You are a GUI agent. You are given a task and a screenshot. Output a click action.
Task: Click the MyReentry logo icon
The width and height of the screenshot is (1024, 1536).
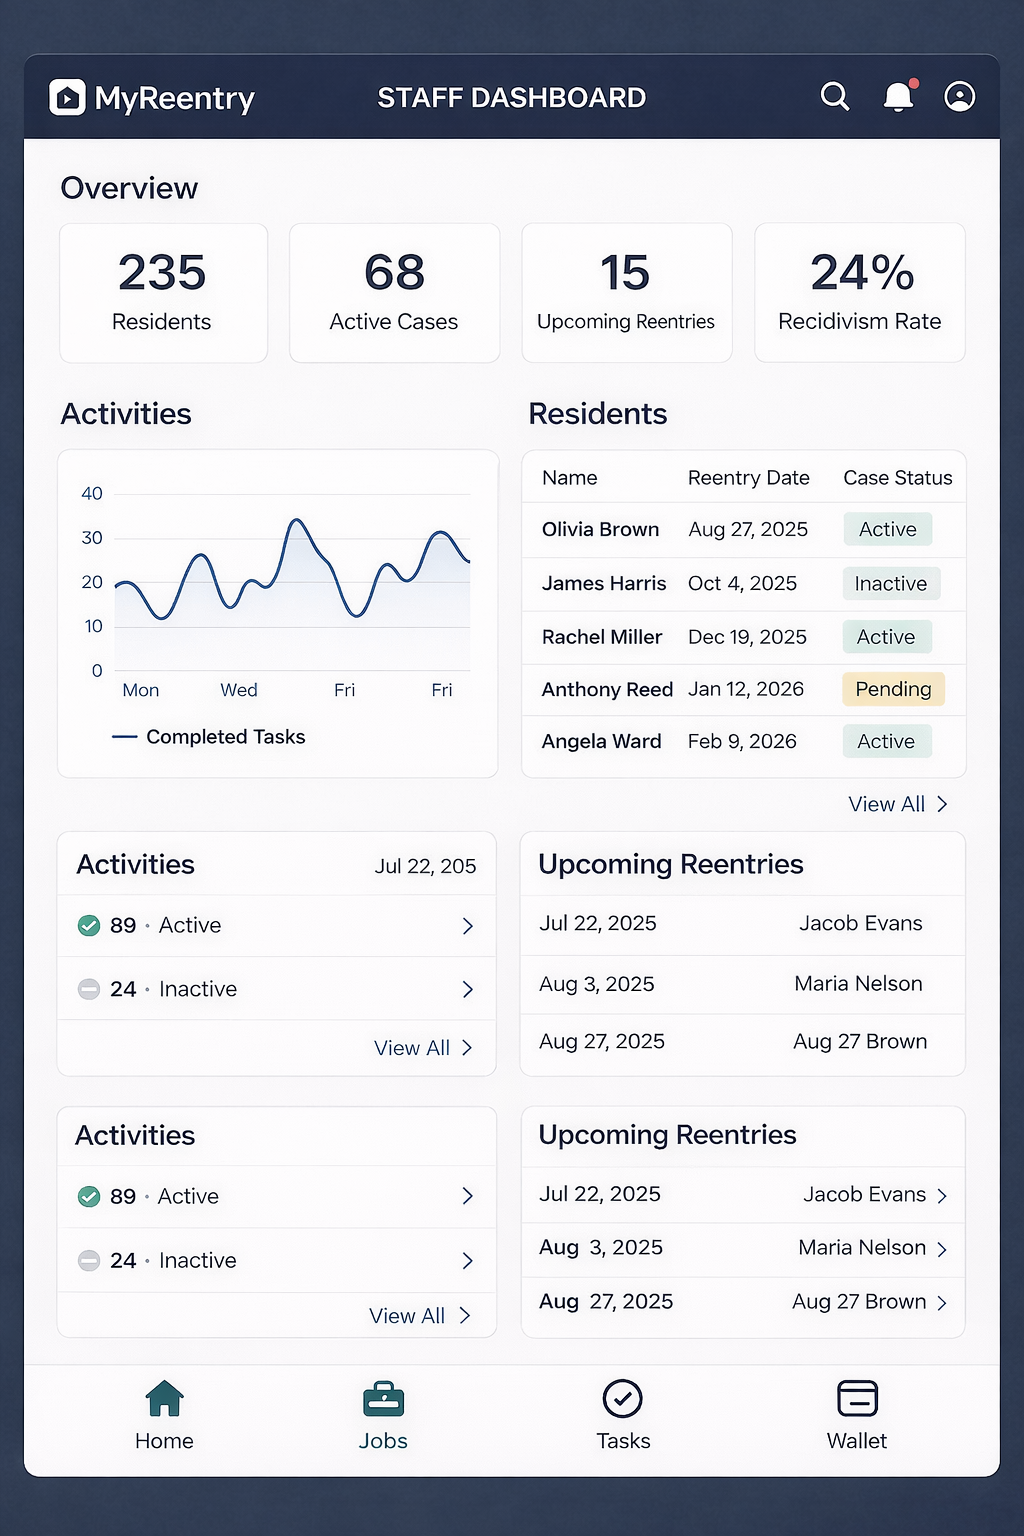[68, 98]
